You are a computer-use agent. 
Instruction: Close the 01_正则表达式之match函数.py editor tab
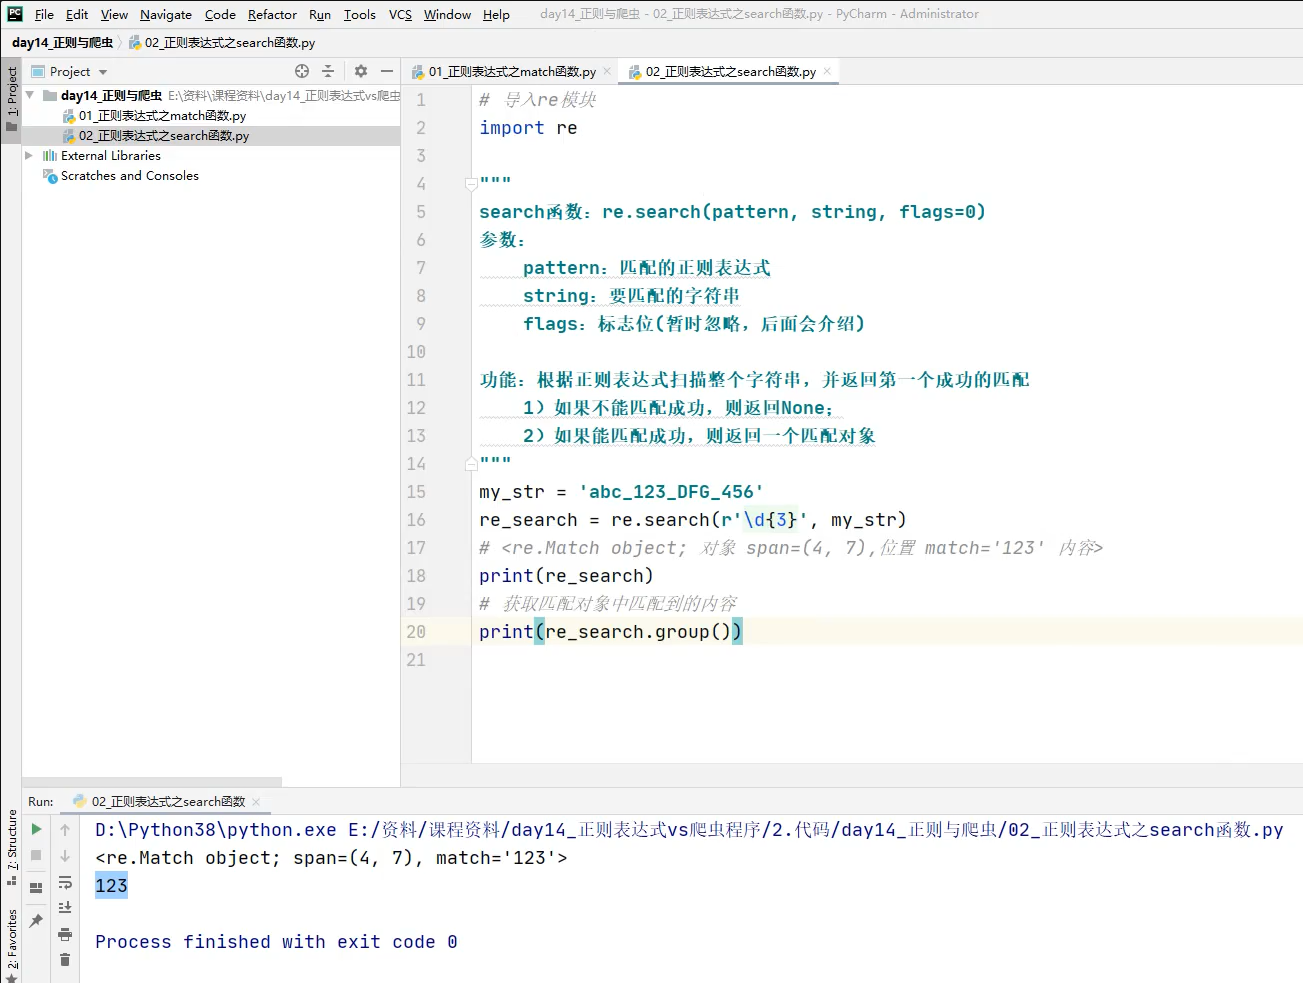click(x=607, y=71)
